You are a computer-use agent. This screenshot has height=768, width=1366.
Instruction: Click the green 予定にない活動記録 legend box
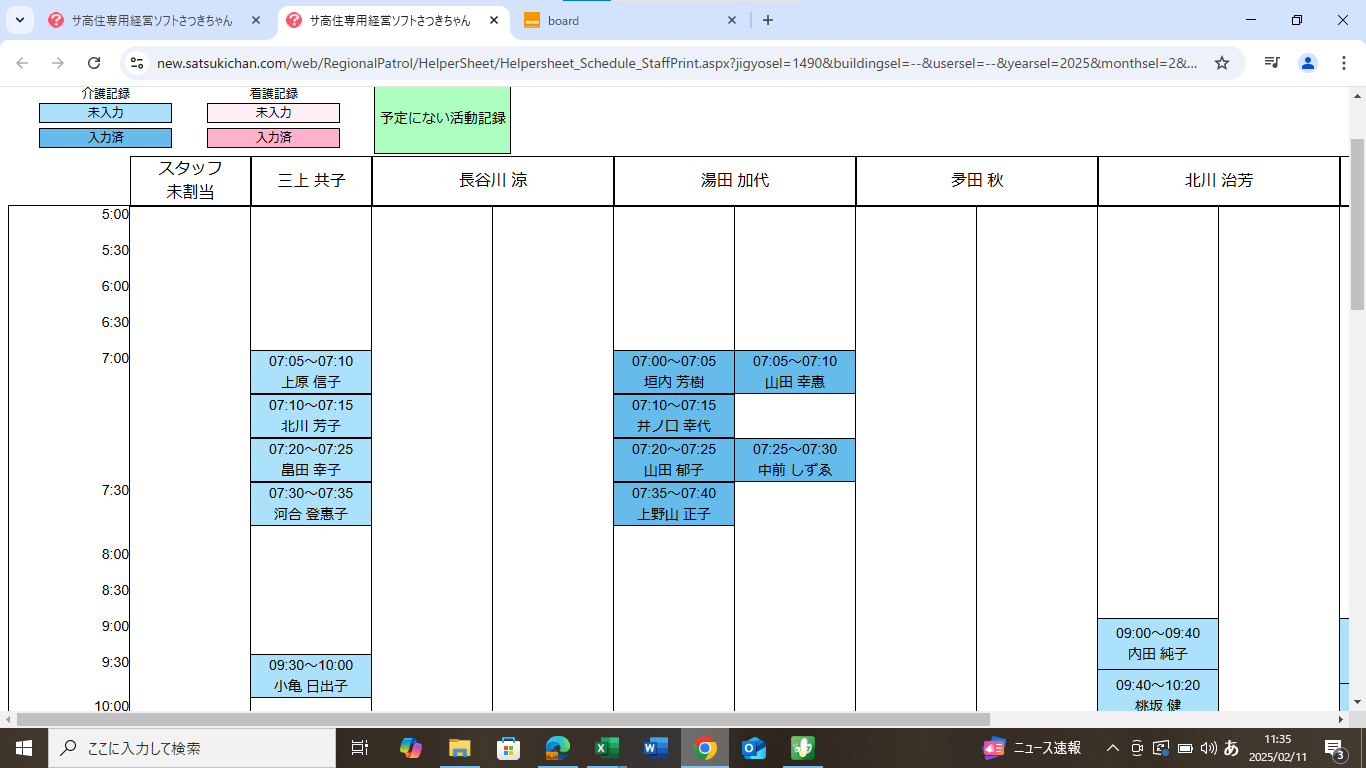pos(442,119)
